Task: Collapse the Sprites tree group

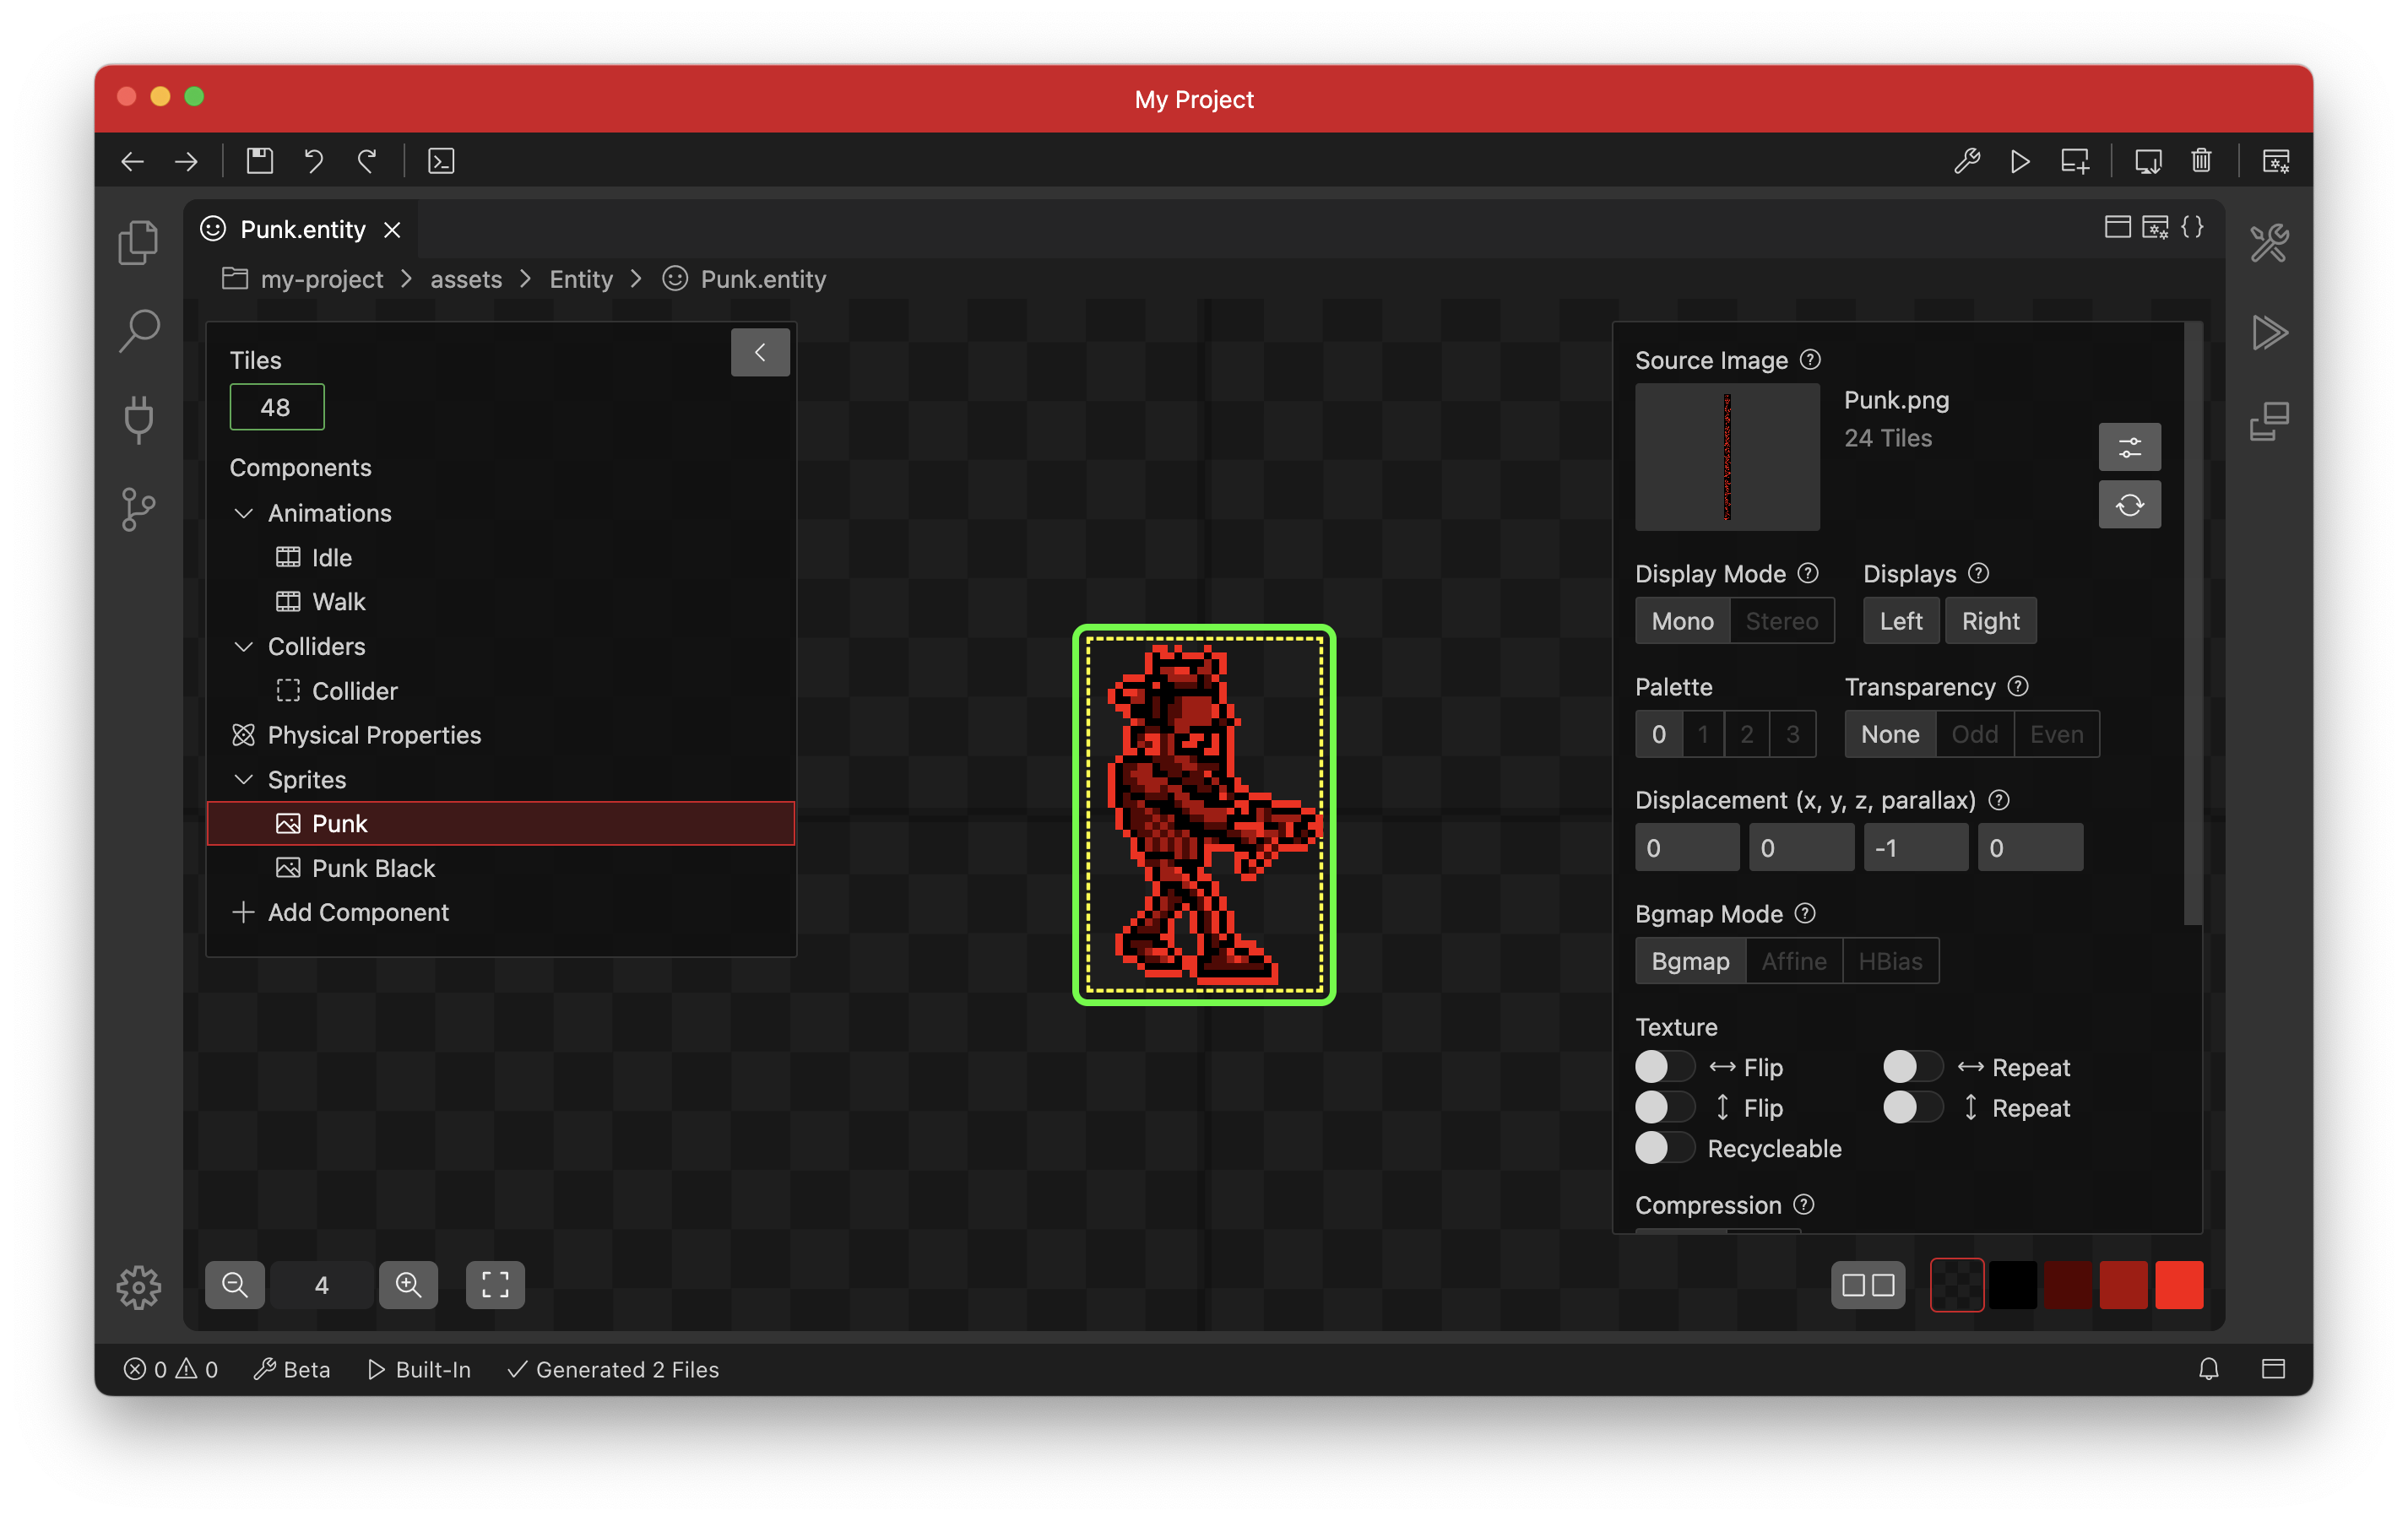Action: (x=243, y=779)
